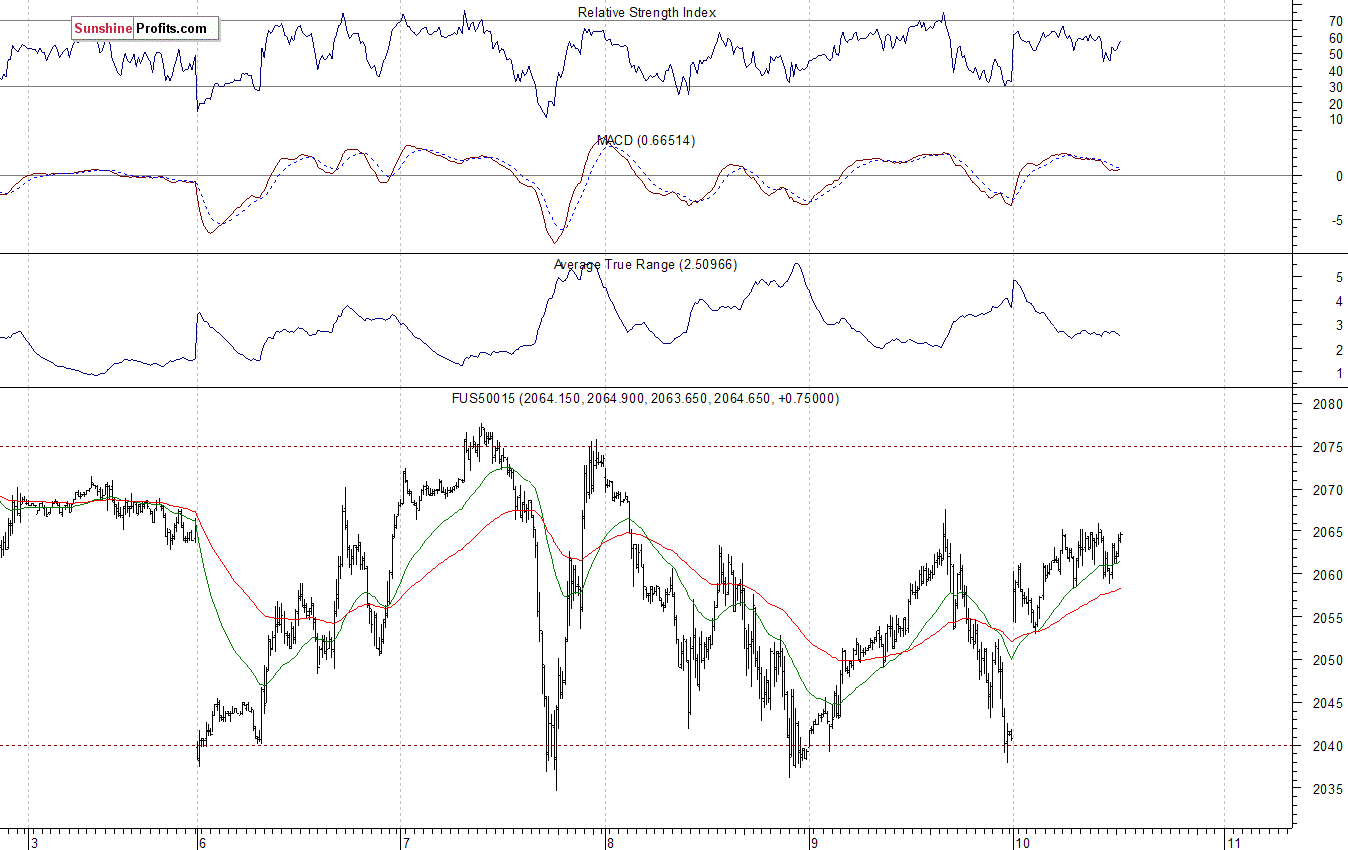
Task: Select the MACD (0.66514) label
Action: click(x=646, y=141)
